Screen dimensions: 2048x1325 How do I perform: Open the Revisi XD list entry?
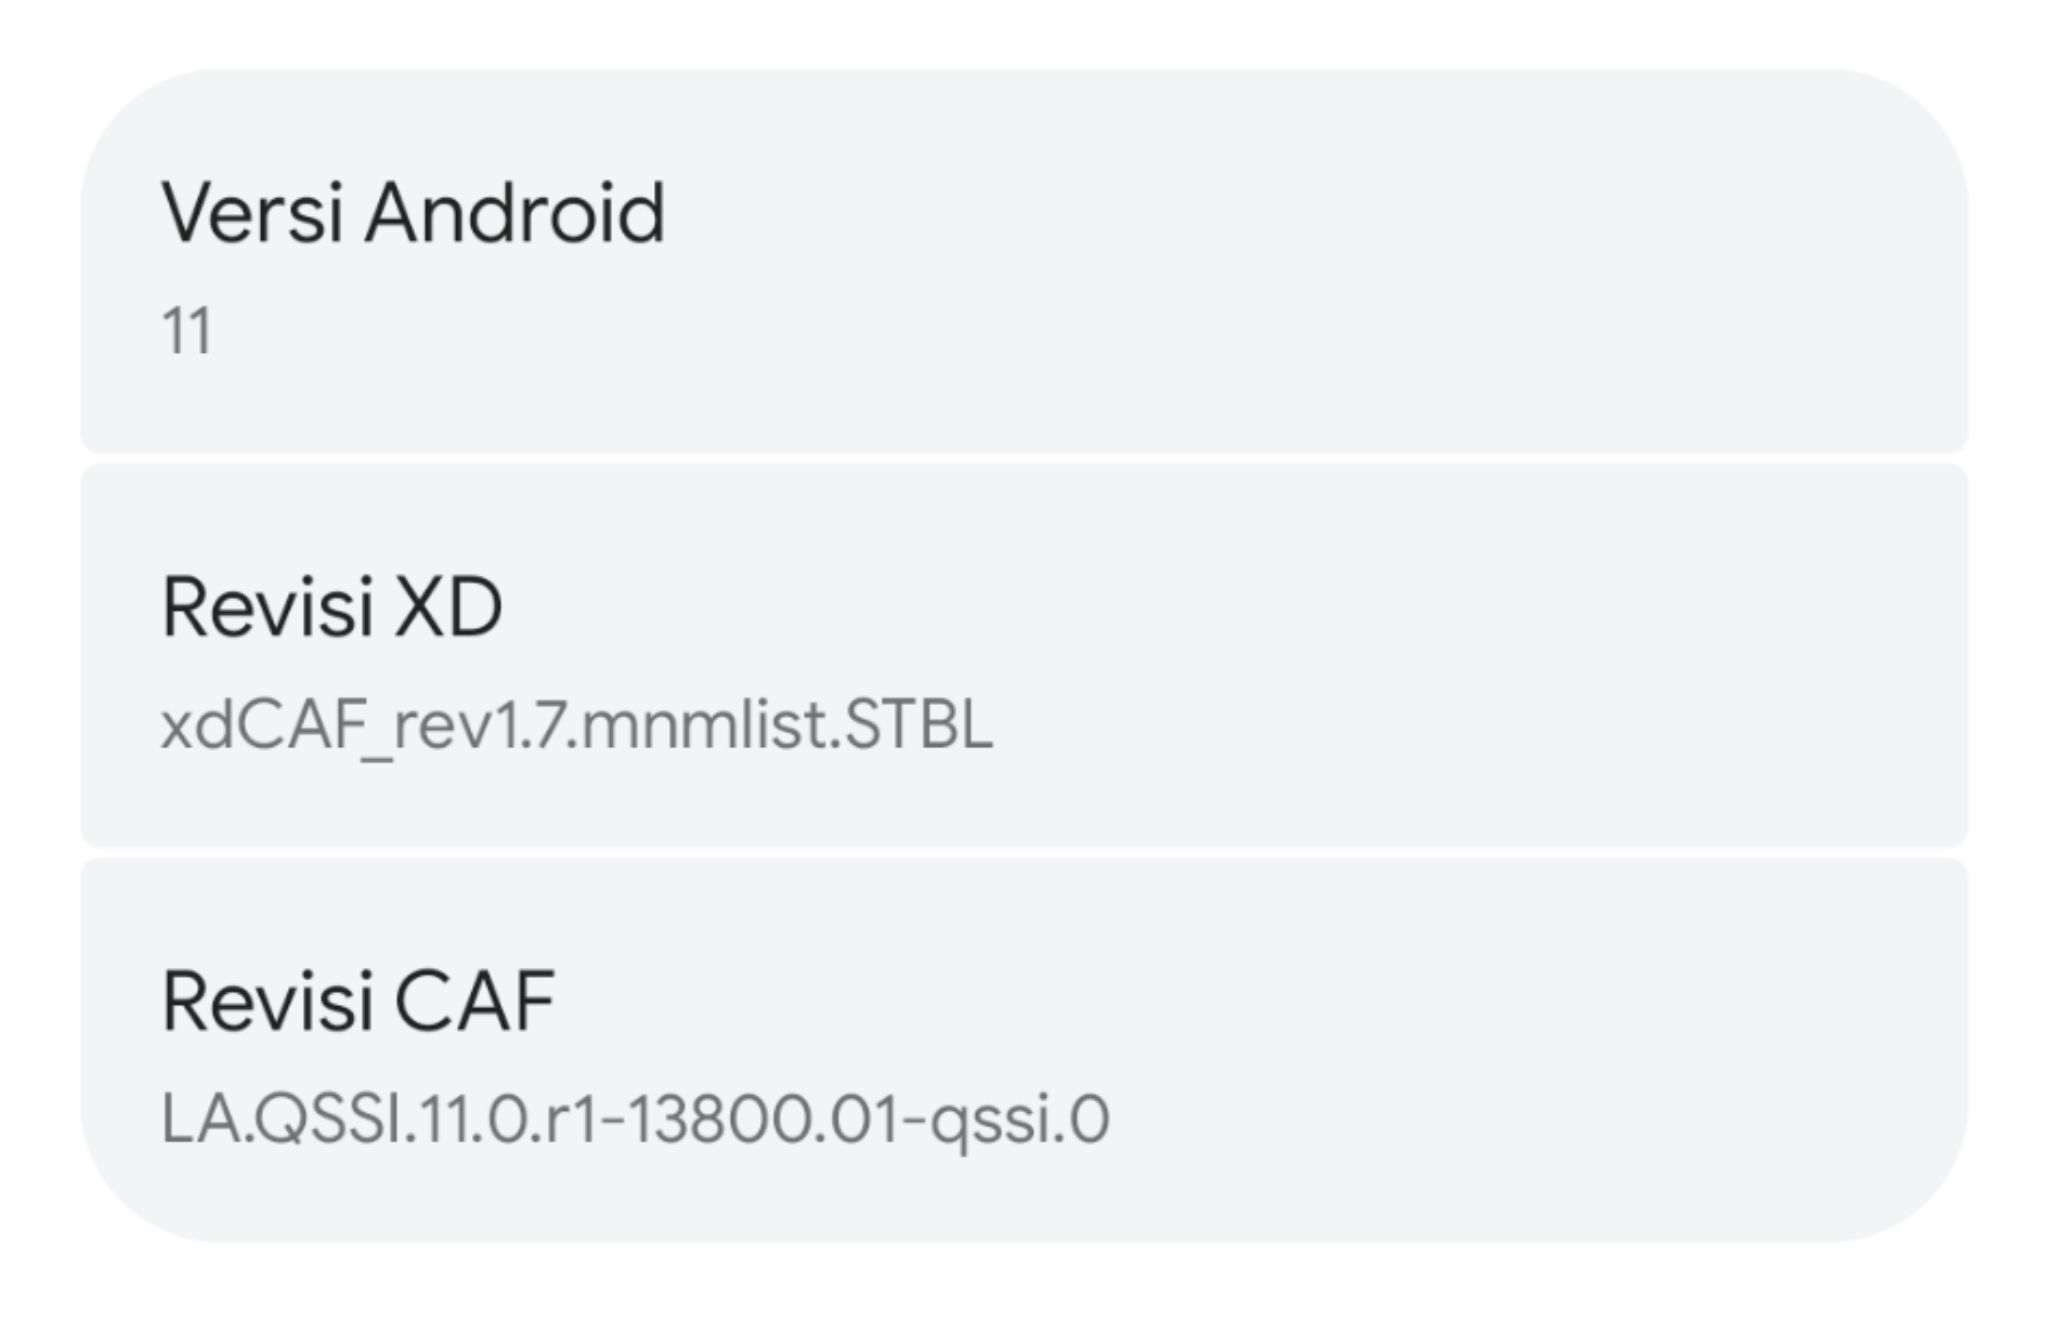pos(1024,655)
